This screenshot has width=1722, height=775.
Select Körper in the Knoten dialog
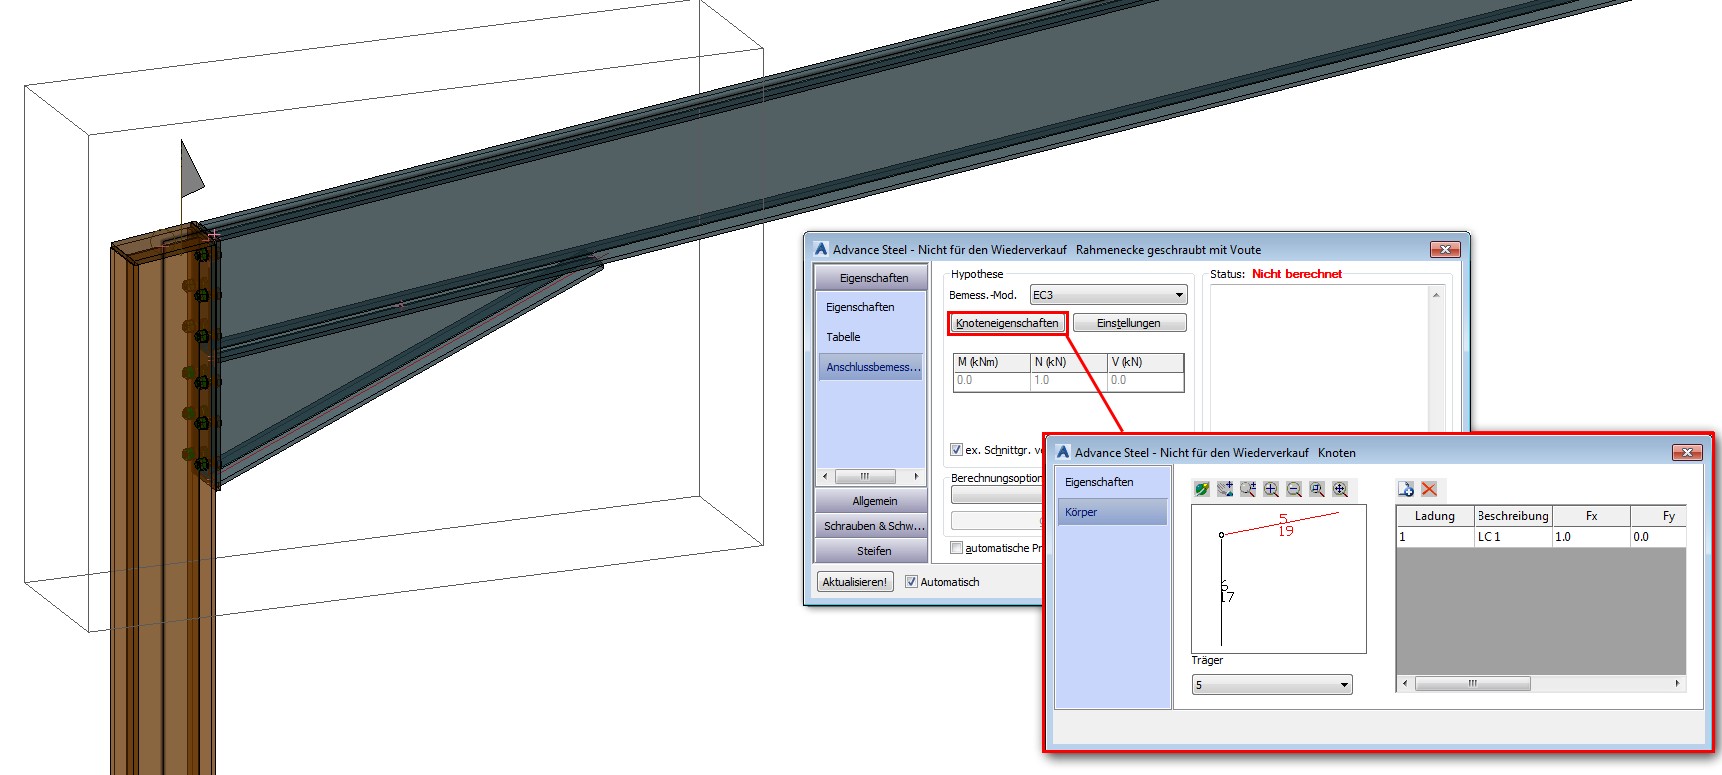[x=1112, y=512]
